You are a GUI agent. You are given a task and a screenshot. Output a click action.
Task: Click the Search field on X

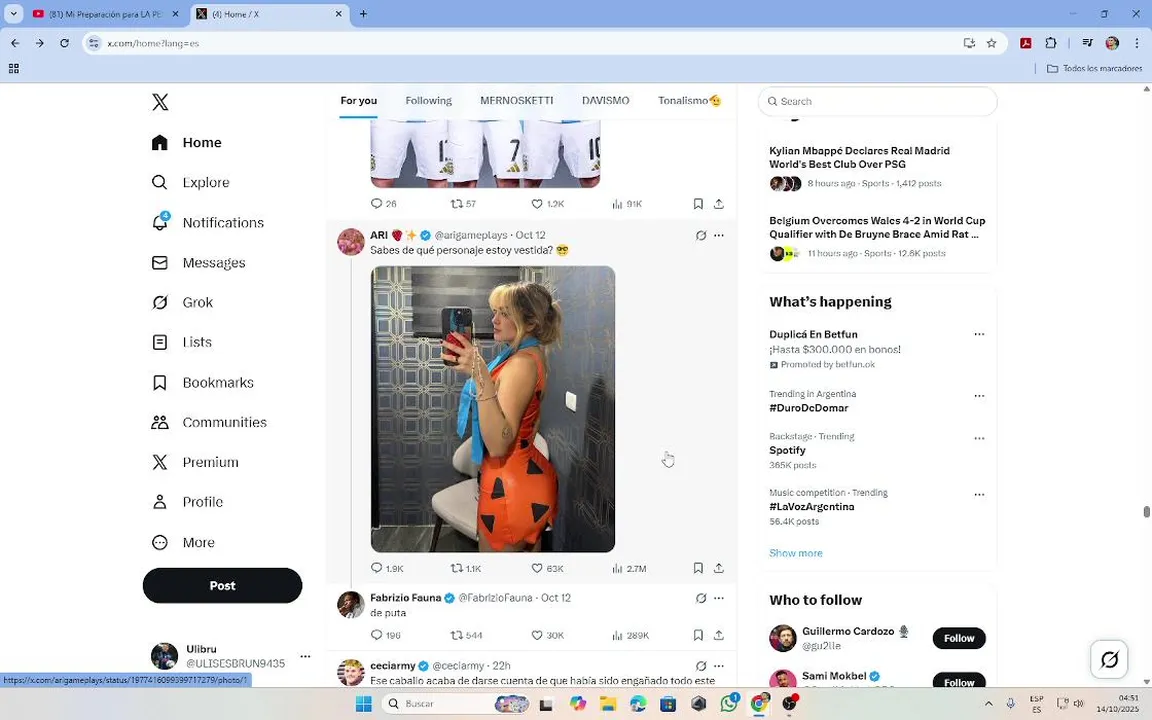877,101
